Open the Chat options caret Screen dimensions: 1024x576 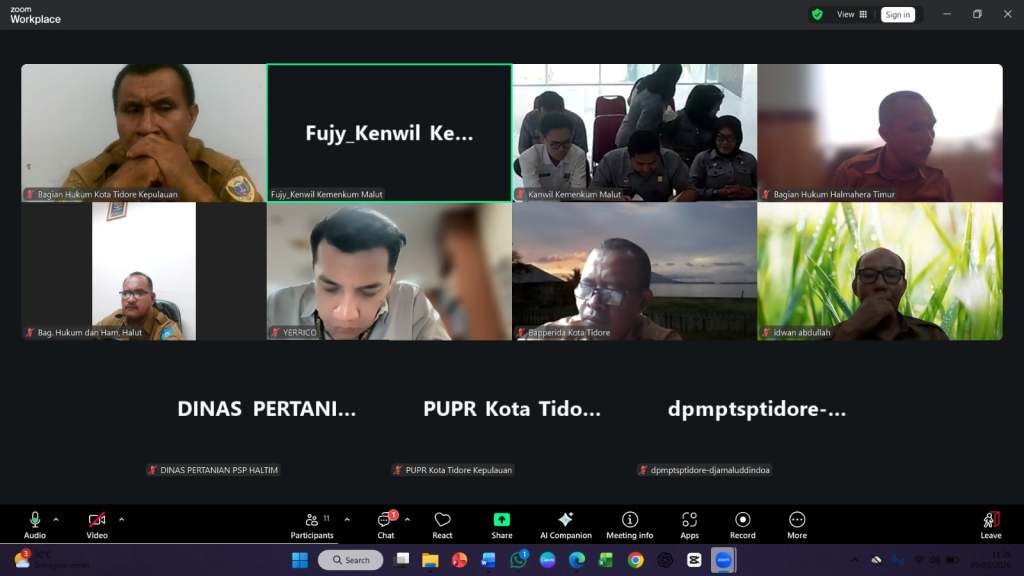(x=407, y=519)
